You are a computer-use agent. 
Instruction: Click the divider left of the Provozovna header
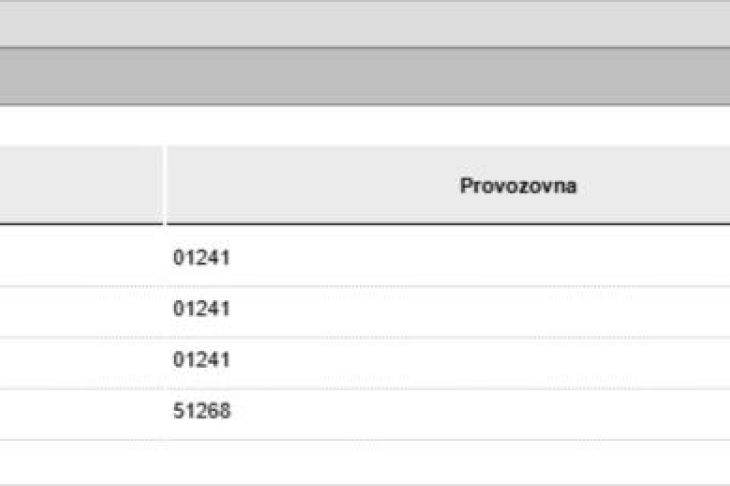[164, 186]
